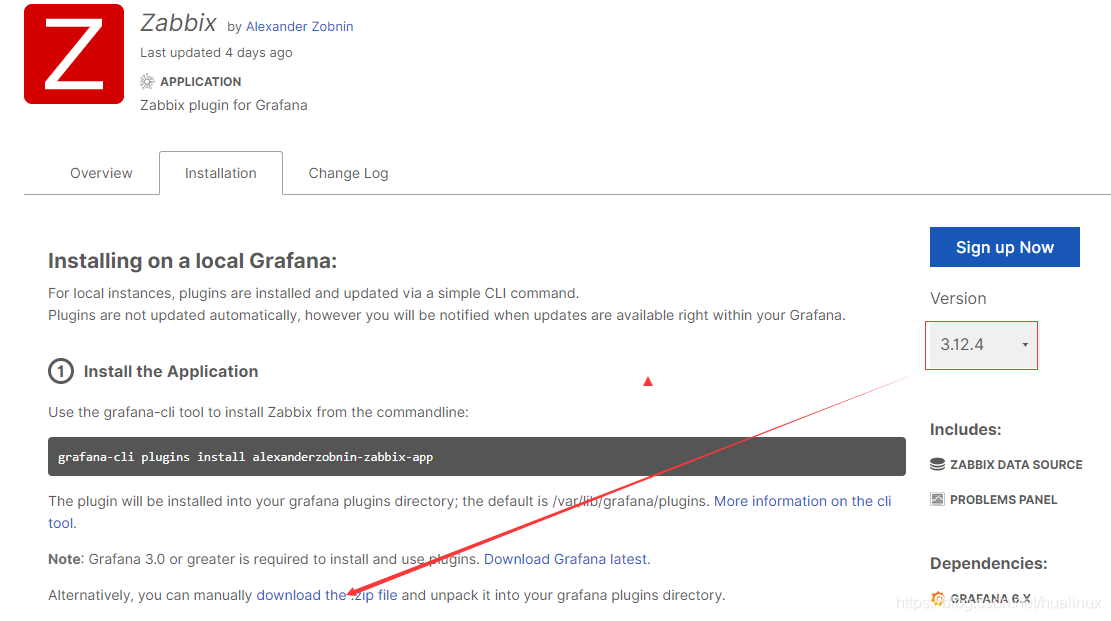This screenshot has width=1111, height=621.
Task: Click the Zabbix plugin title text
Action: pyautogui.click(x=178, y=23)
